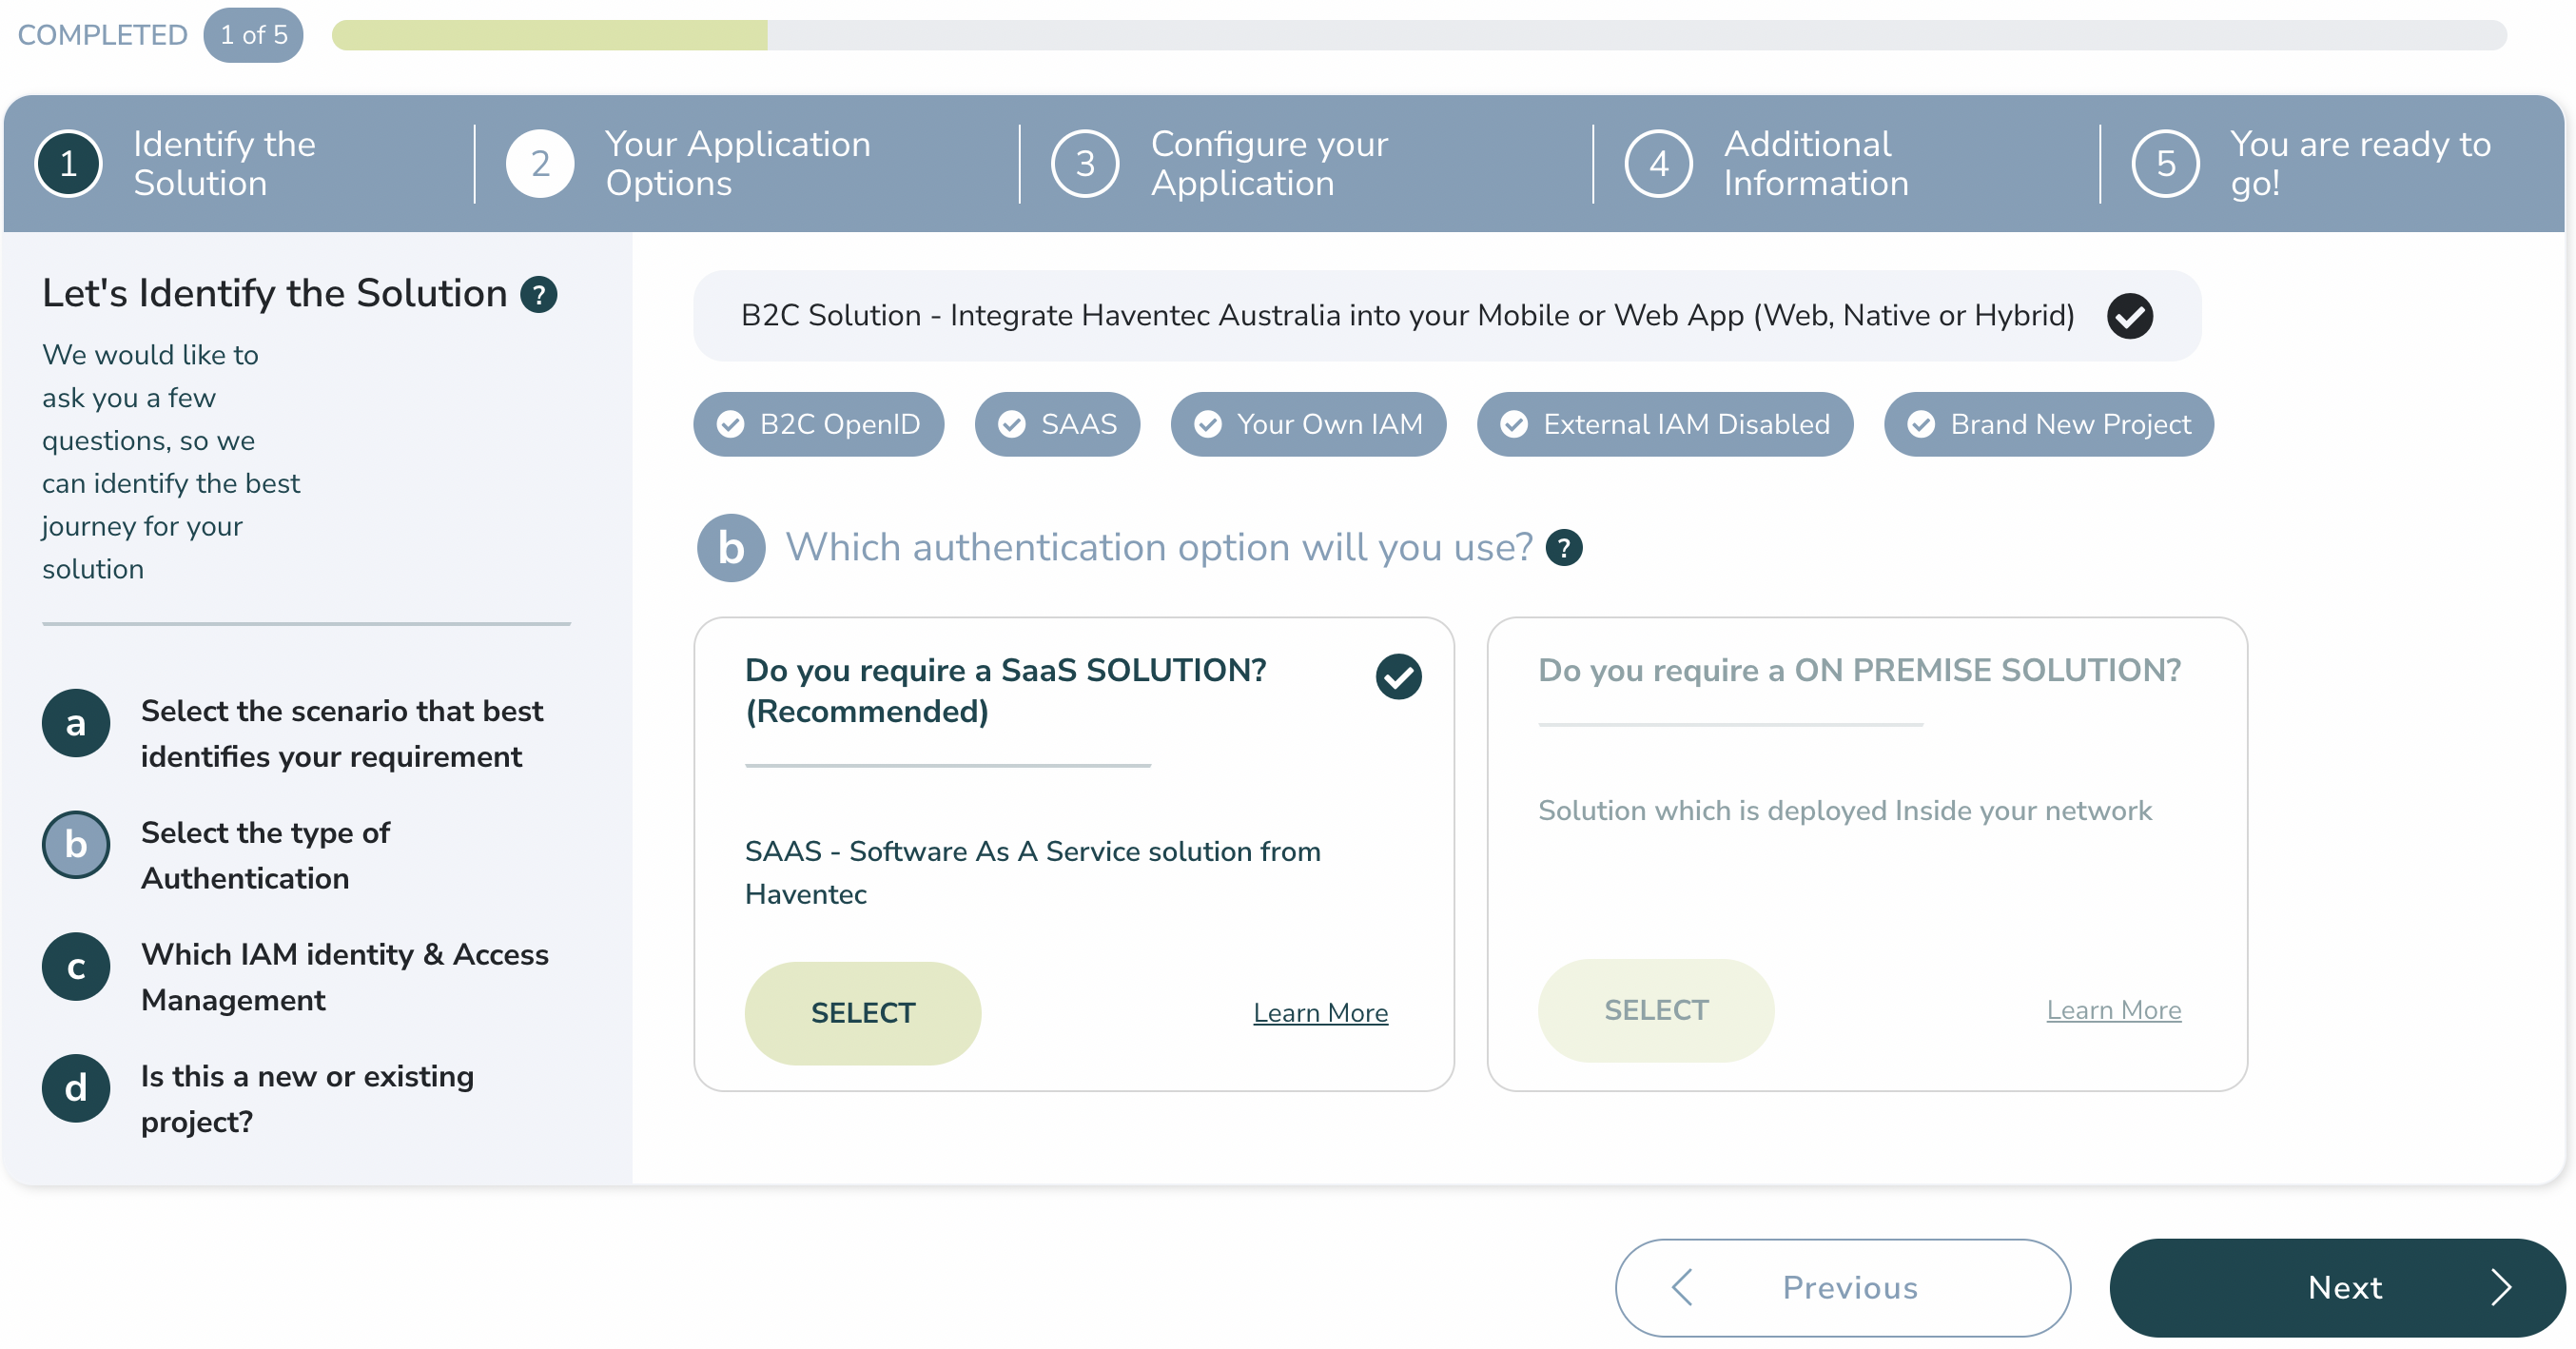Open 'Identify the Solution' step tab
This screenshot has width=2576, height=1349.
(x=224, y=163)
